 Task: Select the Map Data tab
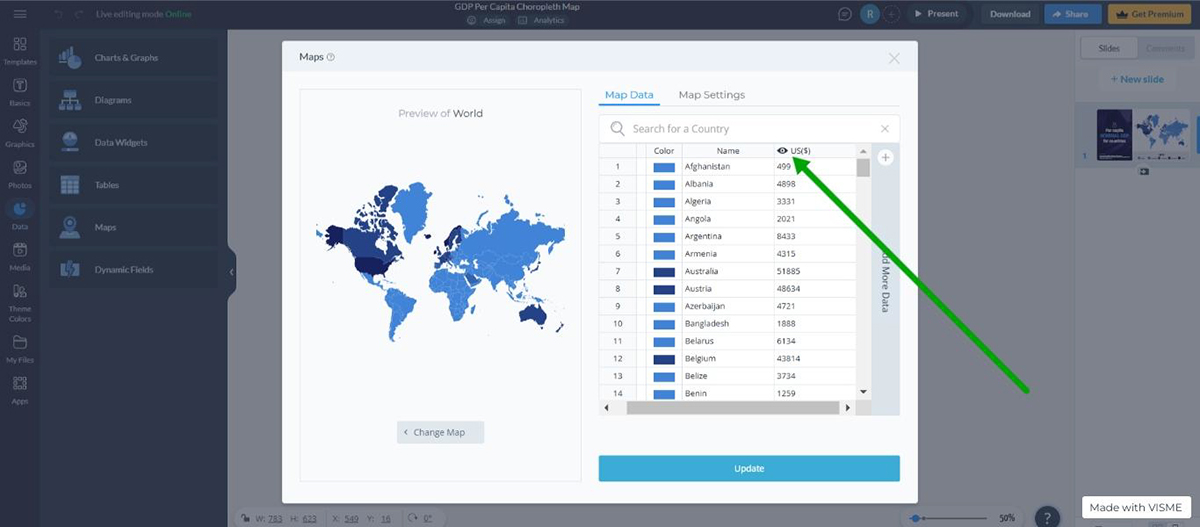point(629,95)
